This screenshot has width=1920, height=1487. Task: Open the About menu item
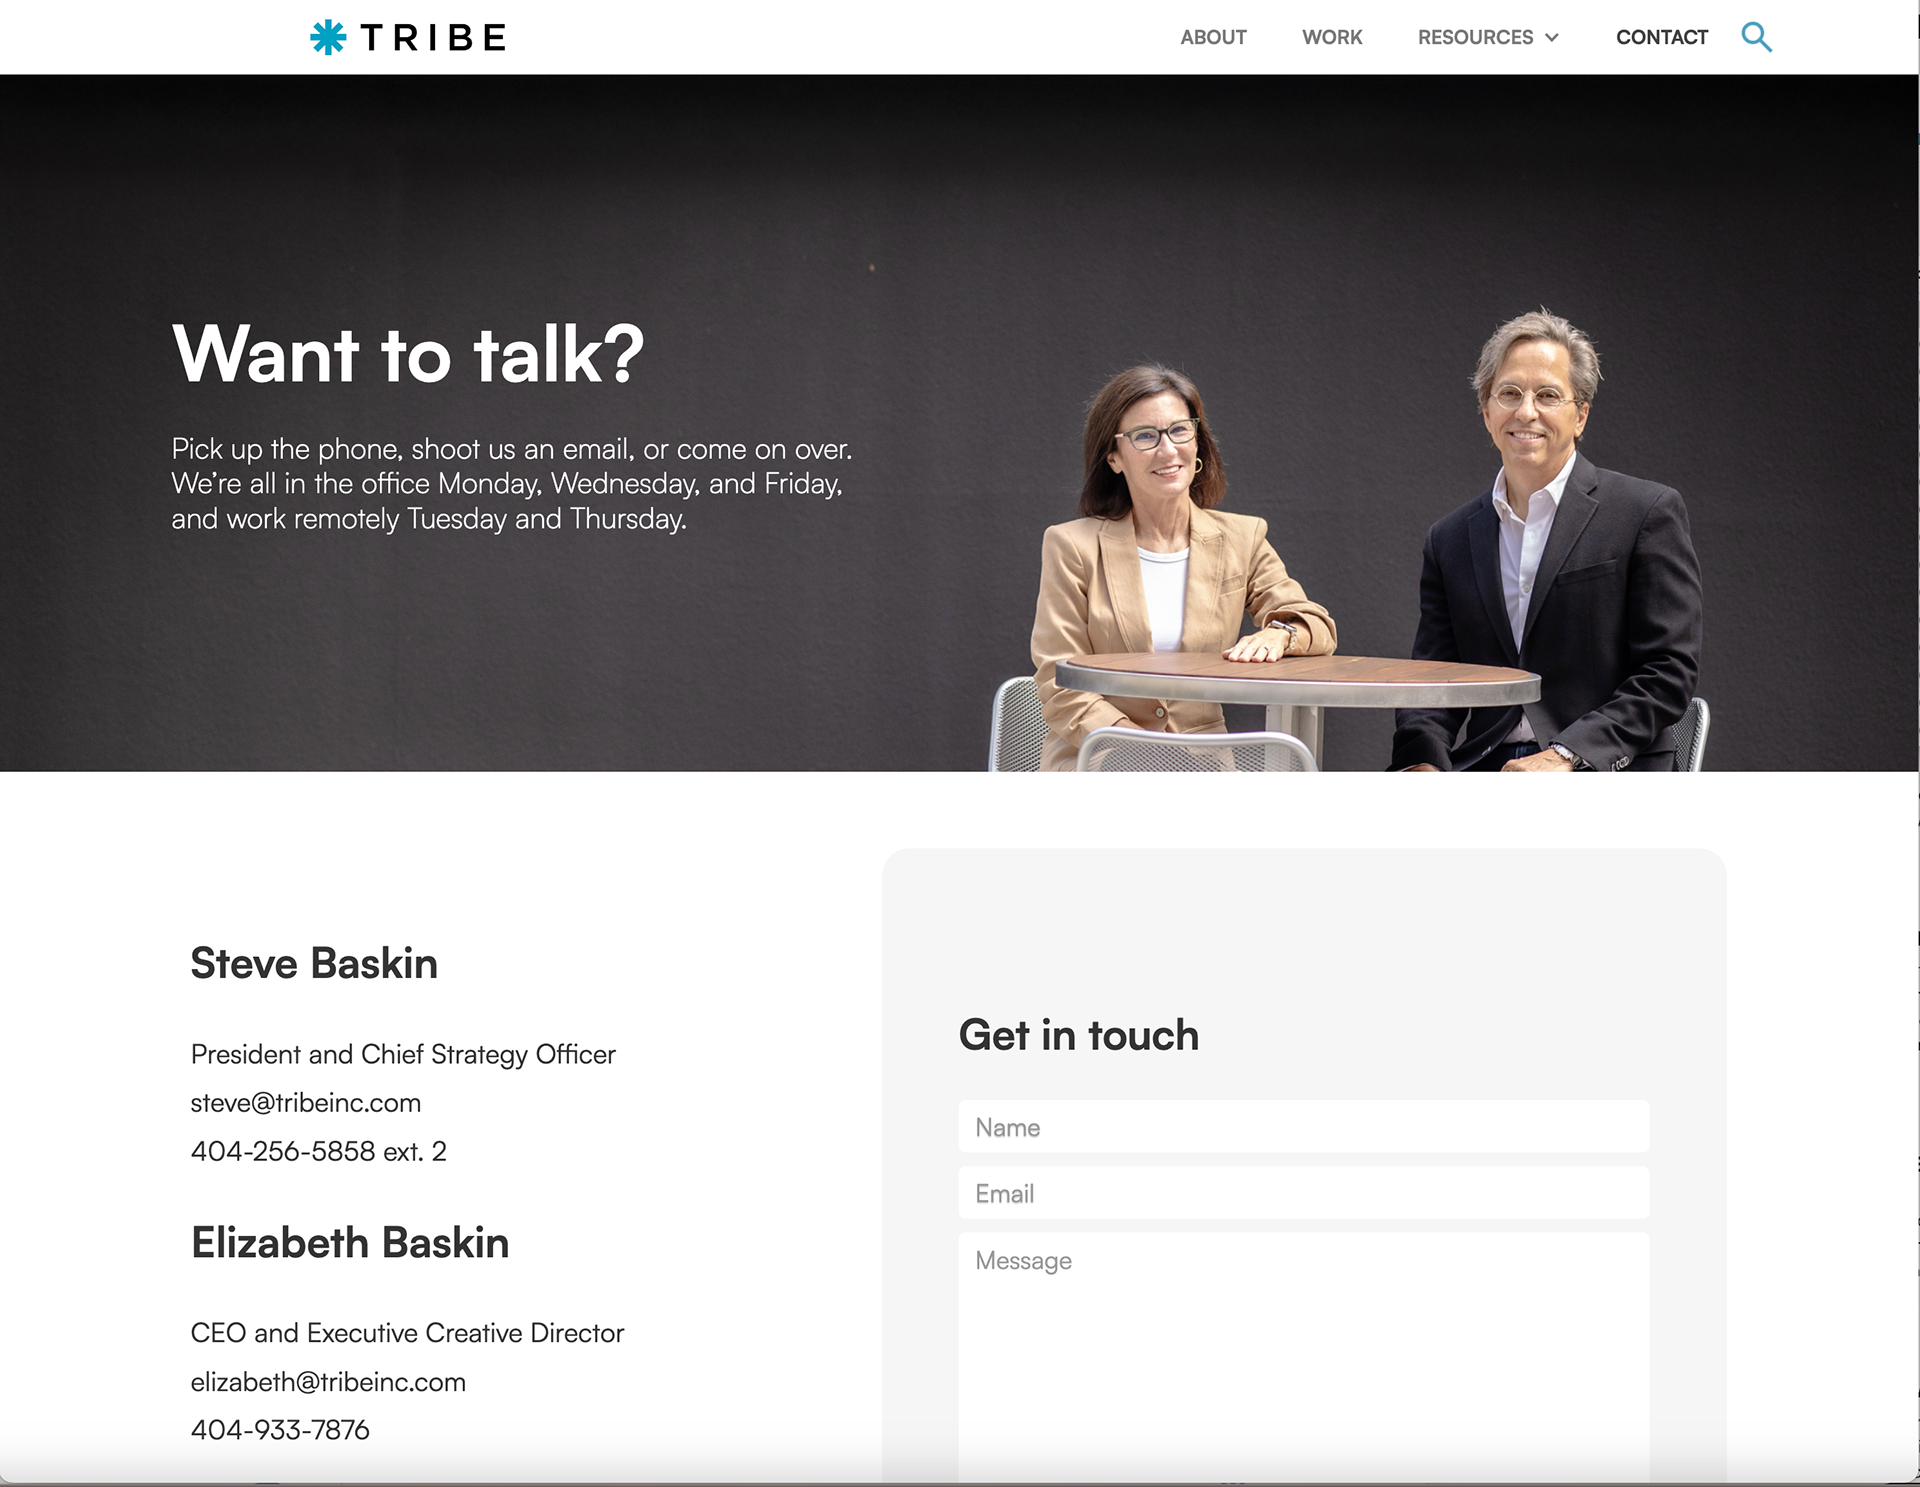click(x=1213, y=37)
